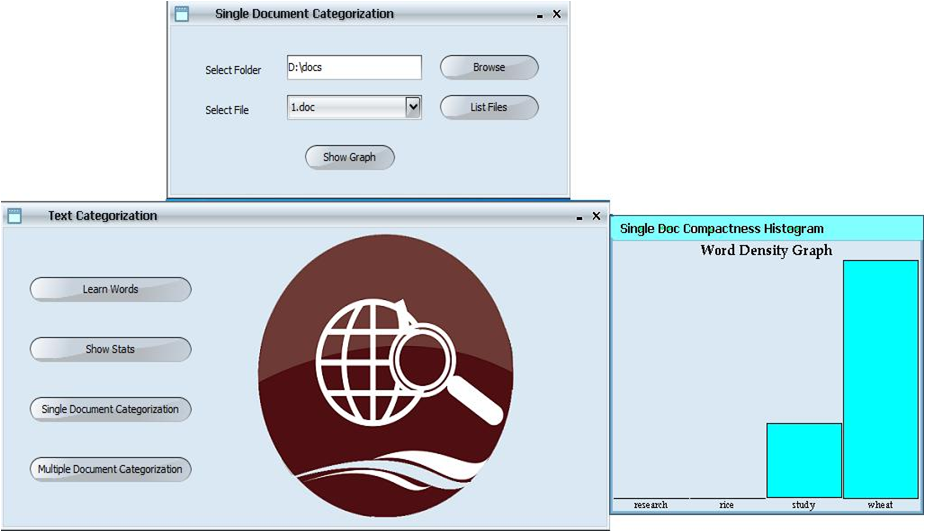Open Multiple Document Categorization
The height and width of the screenshot is (532, 925).
pos(110,469)
